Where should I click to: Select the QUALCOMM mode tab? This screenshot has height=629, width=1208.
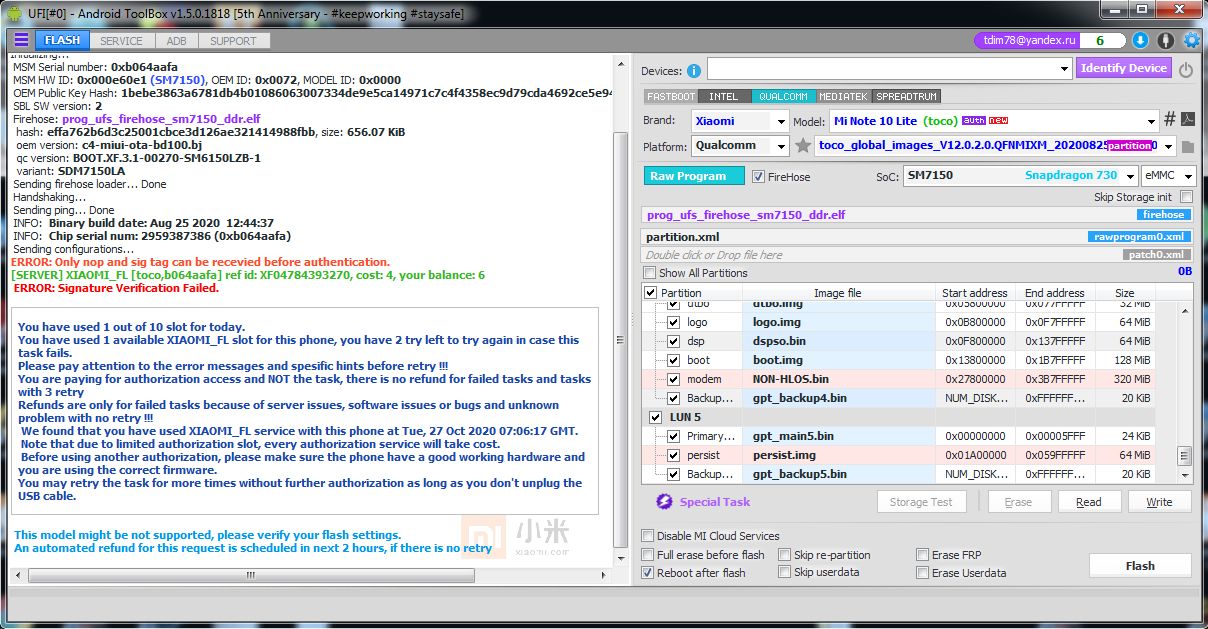point(783,97)
